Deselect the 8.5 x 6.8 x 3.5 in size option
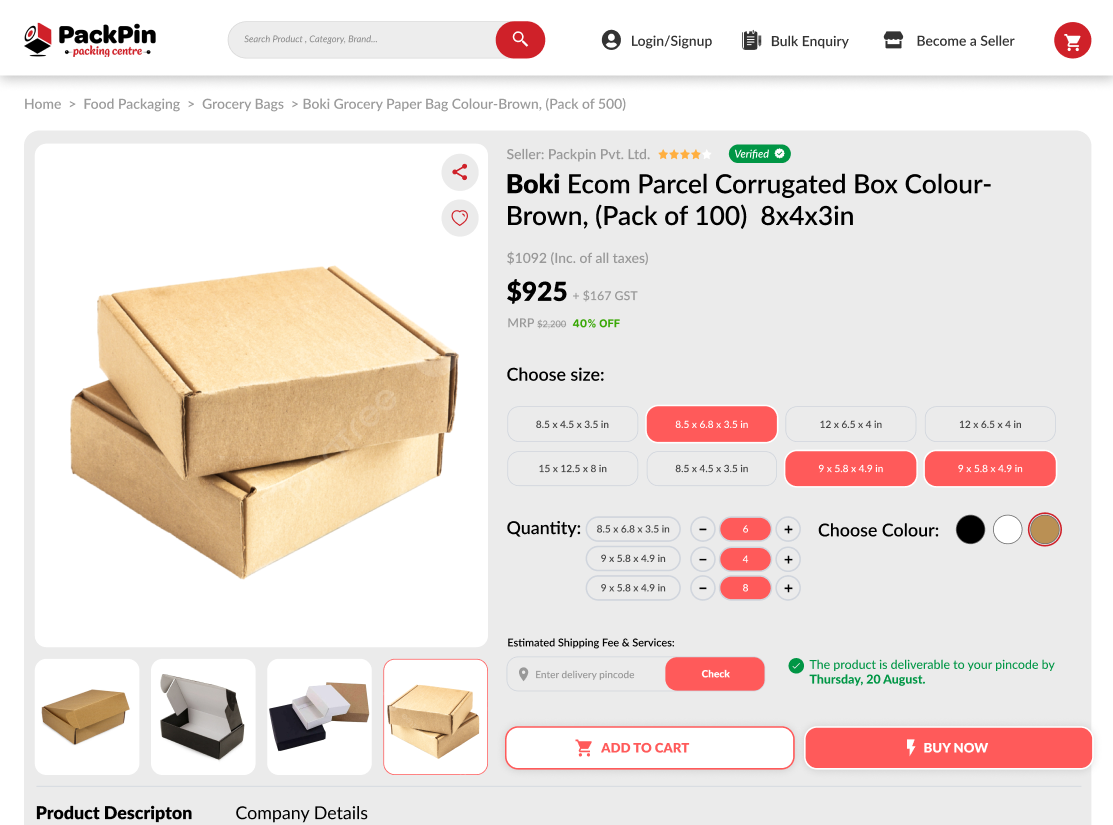Viewport: 1113px width, 825px height. [711, 425]
